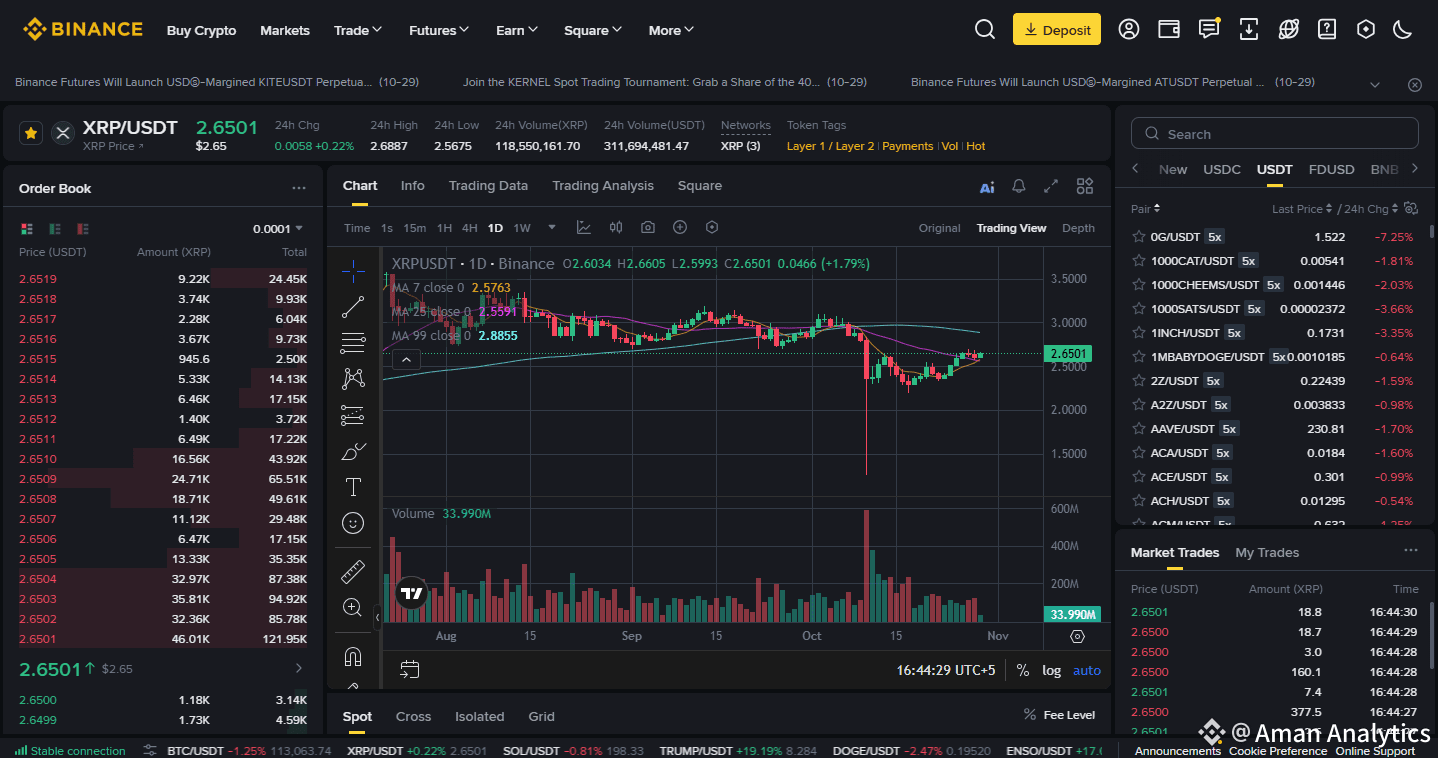Expand the announcements banner chevron
The height and width of the screenshot is (758, 1438).
1375,84
